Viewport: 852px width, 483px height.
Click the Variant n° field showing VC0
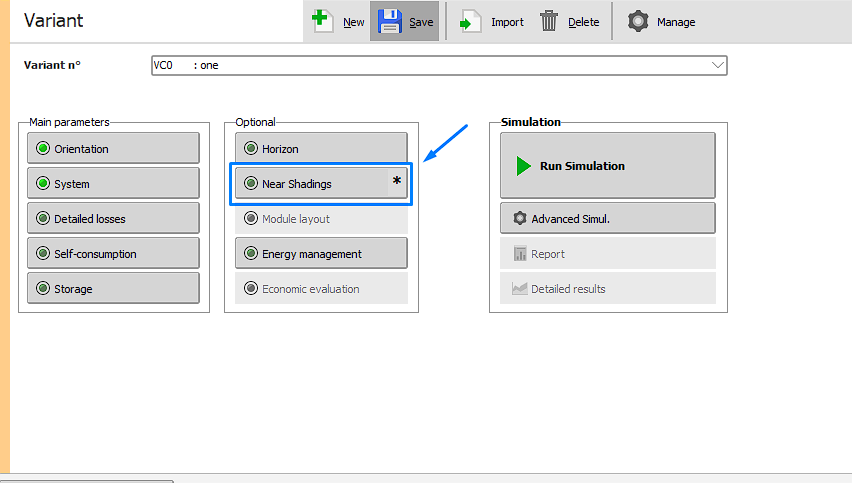tap(430, 65)
